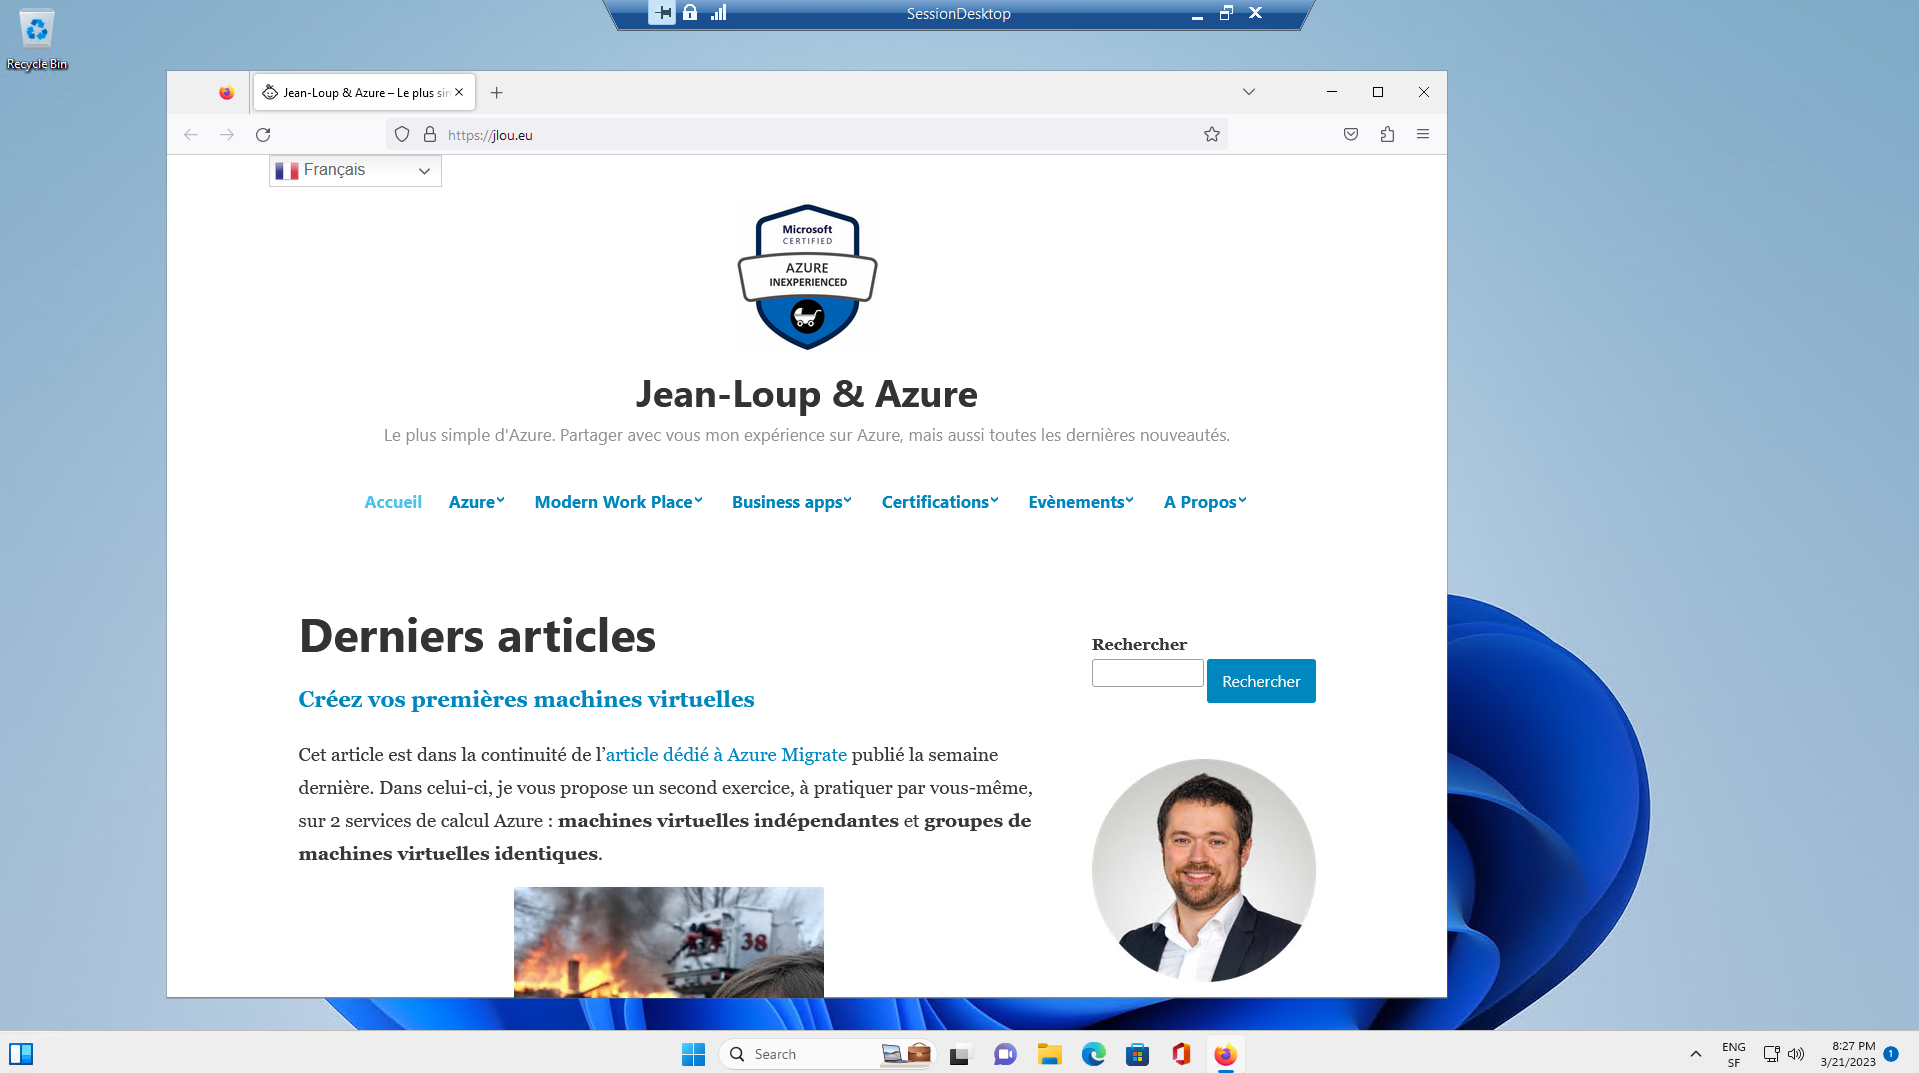The image size is (1919, 1073).
Task: Click the Rechercher search input field
Action: click(1147, 673)
